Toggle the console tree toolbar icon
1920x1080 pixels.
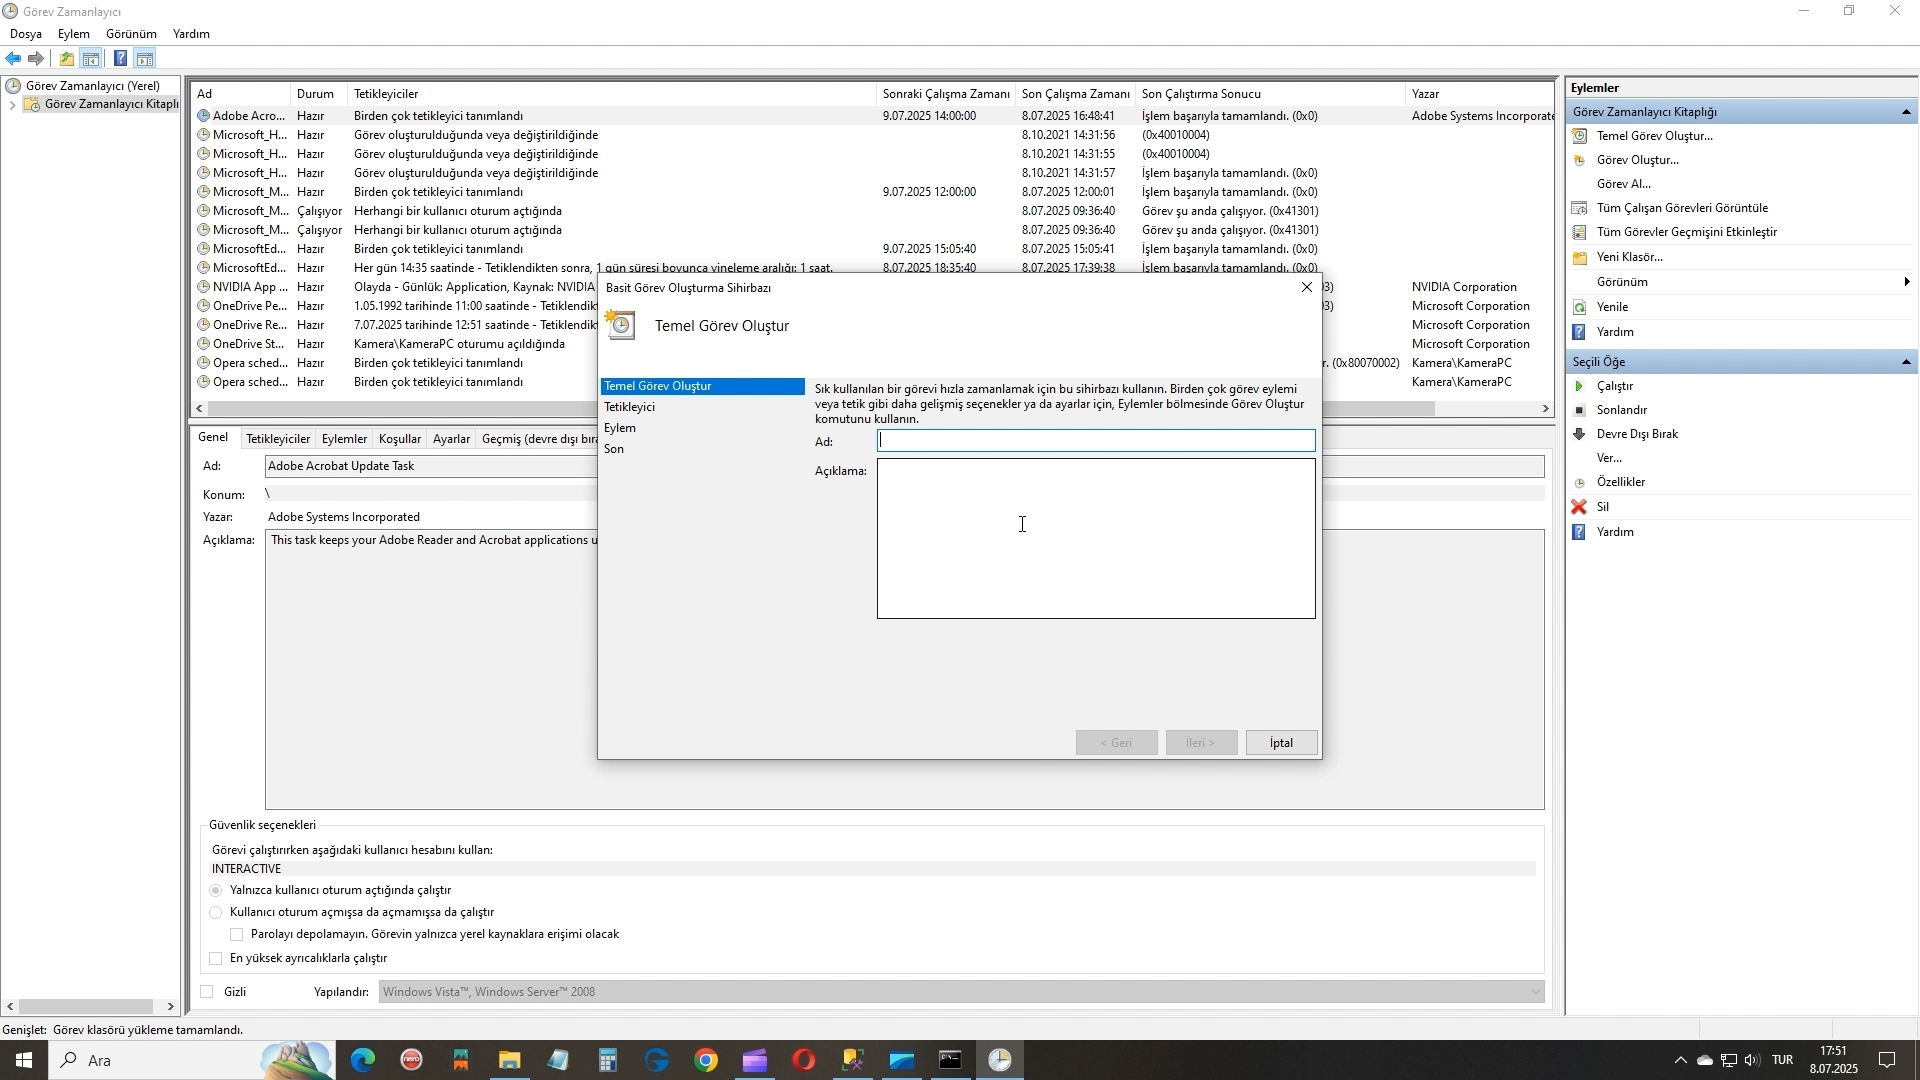pyautogui.click(x=91, y=58)
